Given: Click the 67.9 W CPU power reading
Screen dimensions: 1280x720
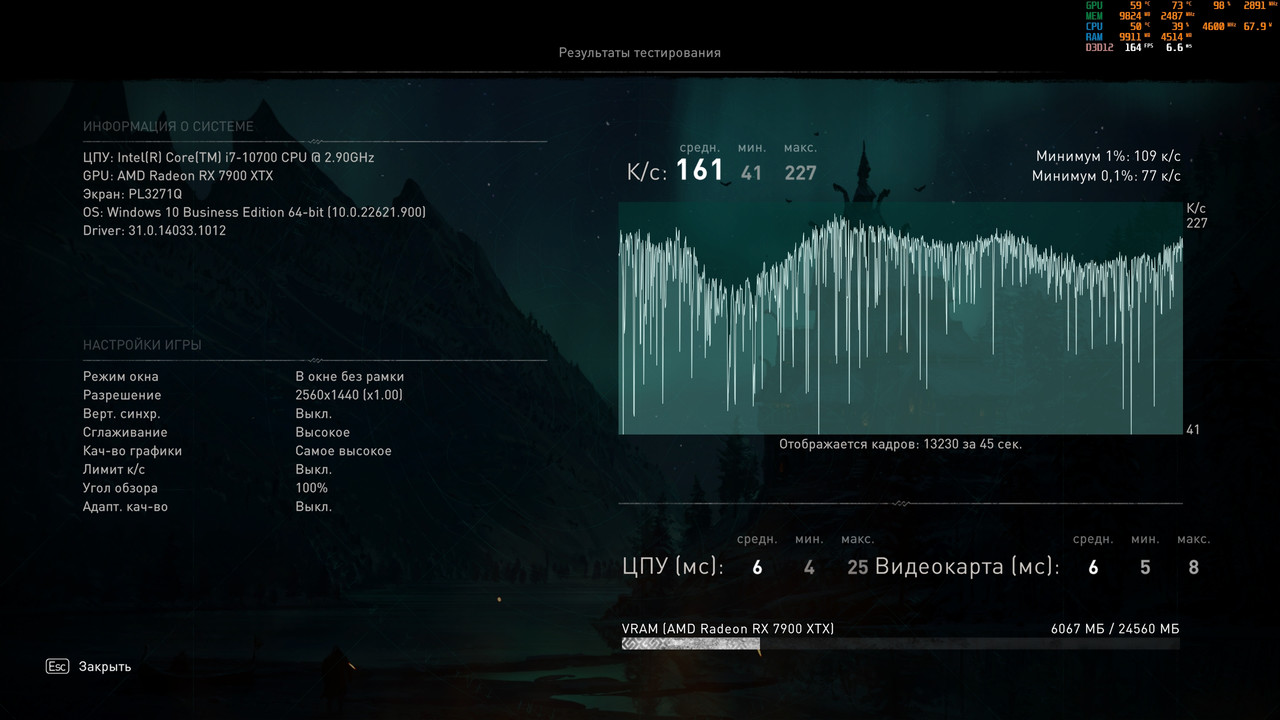Looking at the screenshot, I should pyautogui.click(x=1258, y=26).
